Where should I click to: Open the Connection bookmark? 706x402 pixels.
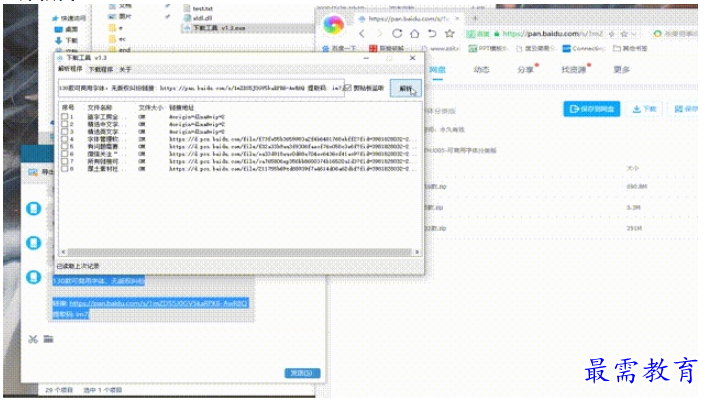coord(584,49)
